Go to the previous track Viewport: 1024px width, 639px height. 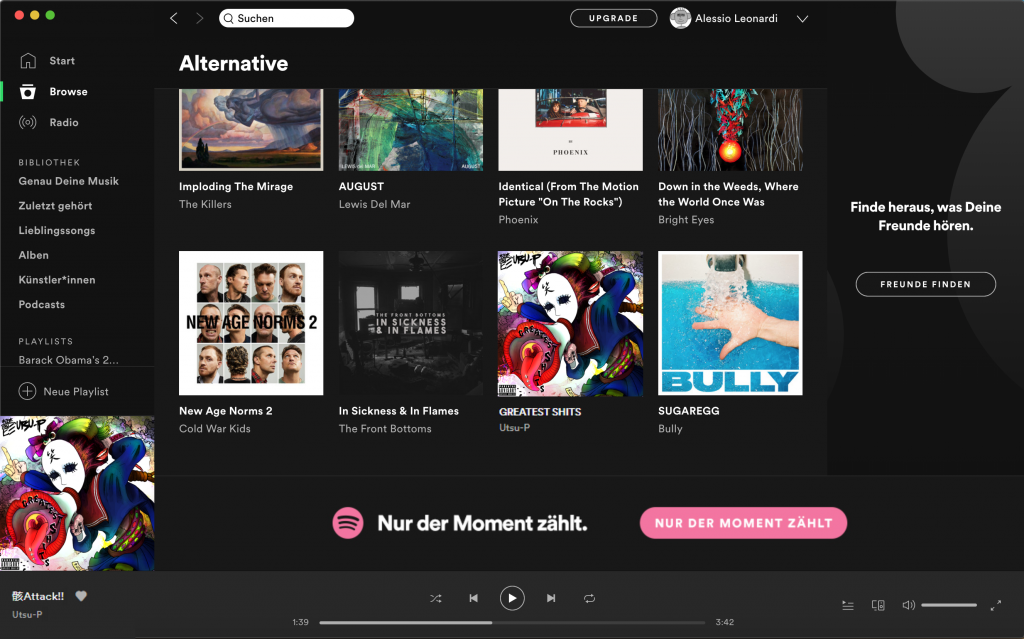pos(473,598)
